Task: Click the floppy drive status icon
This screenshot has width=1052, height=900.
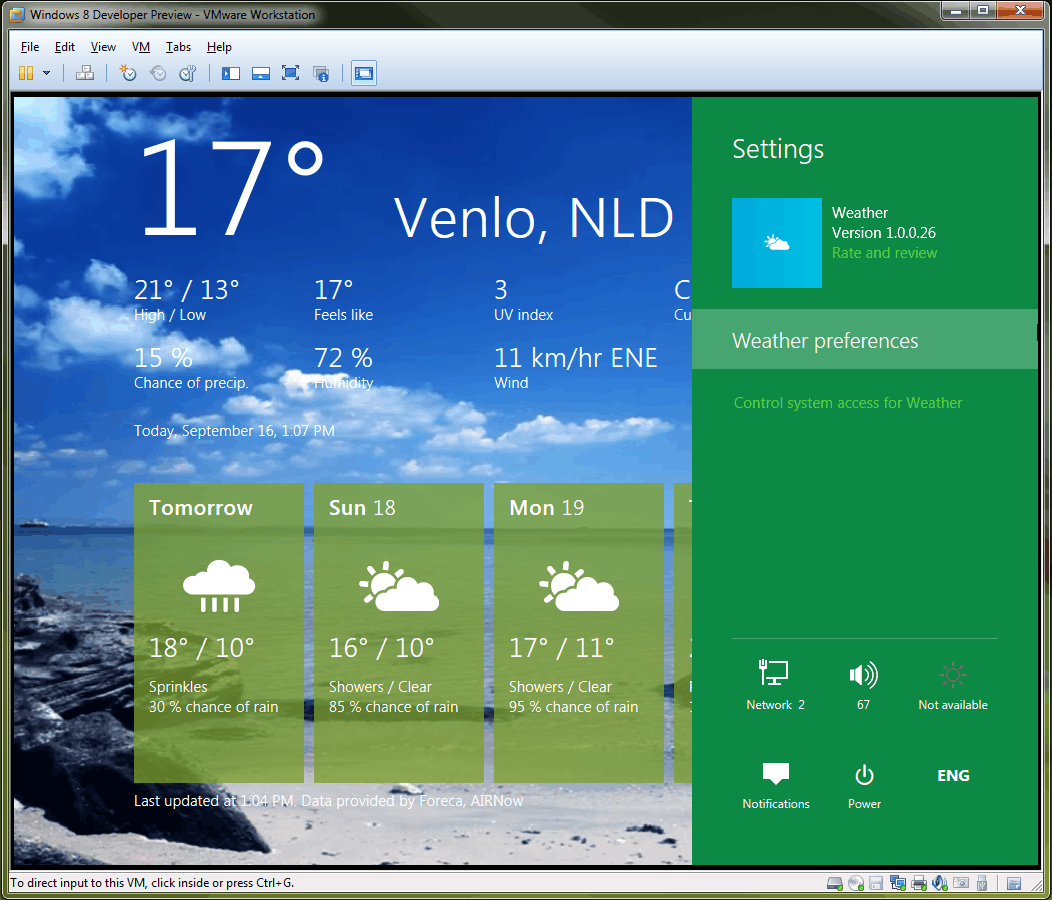Action: click(876, 883)
